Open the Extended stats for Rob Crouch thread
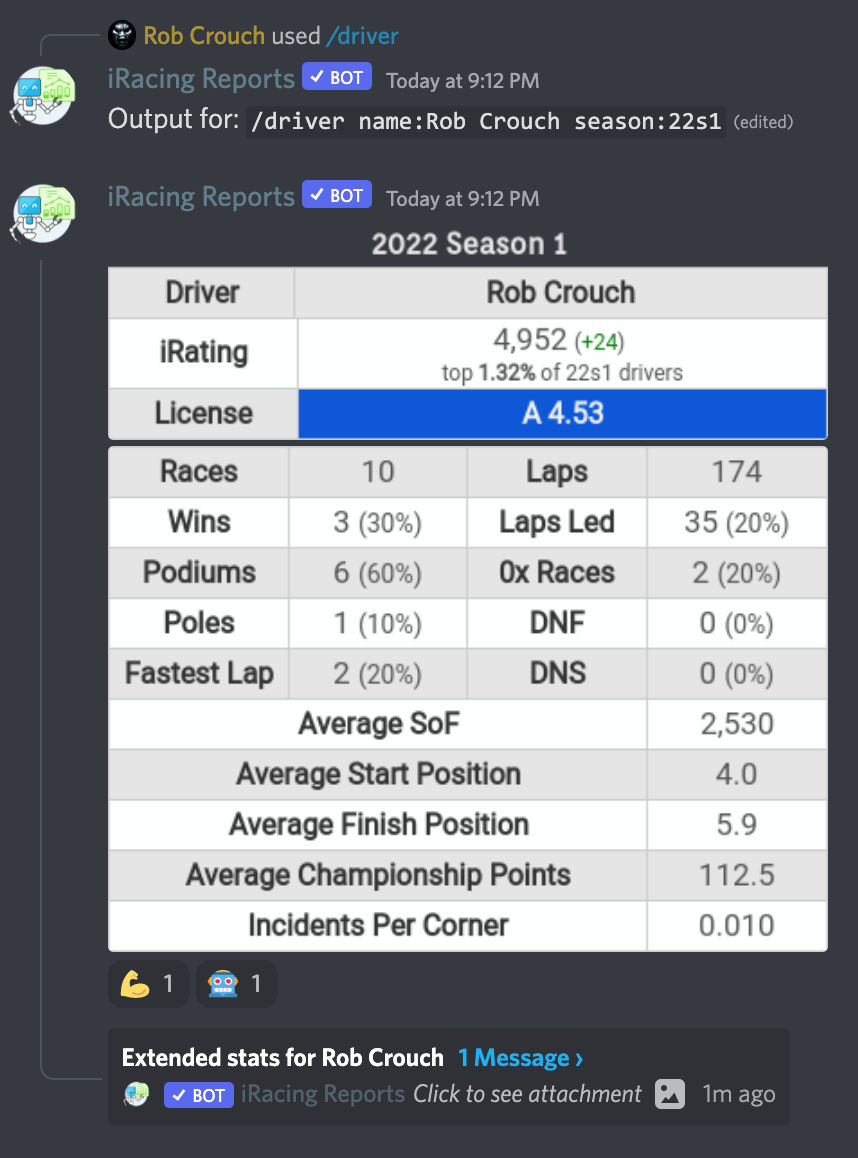This screenshot has height=1158, width=858. 283,1058
